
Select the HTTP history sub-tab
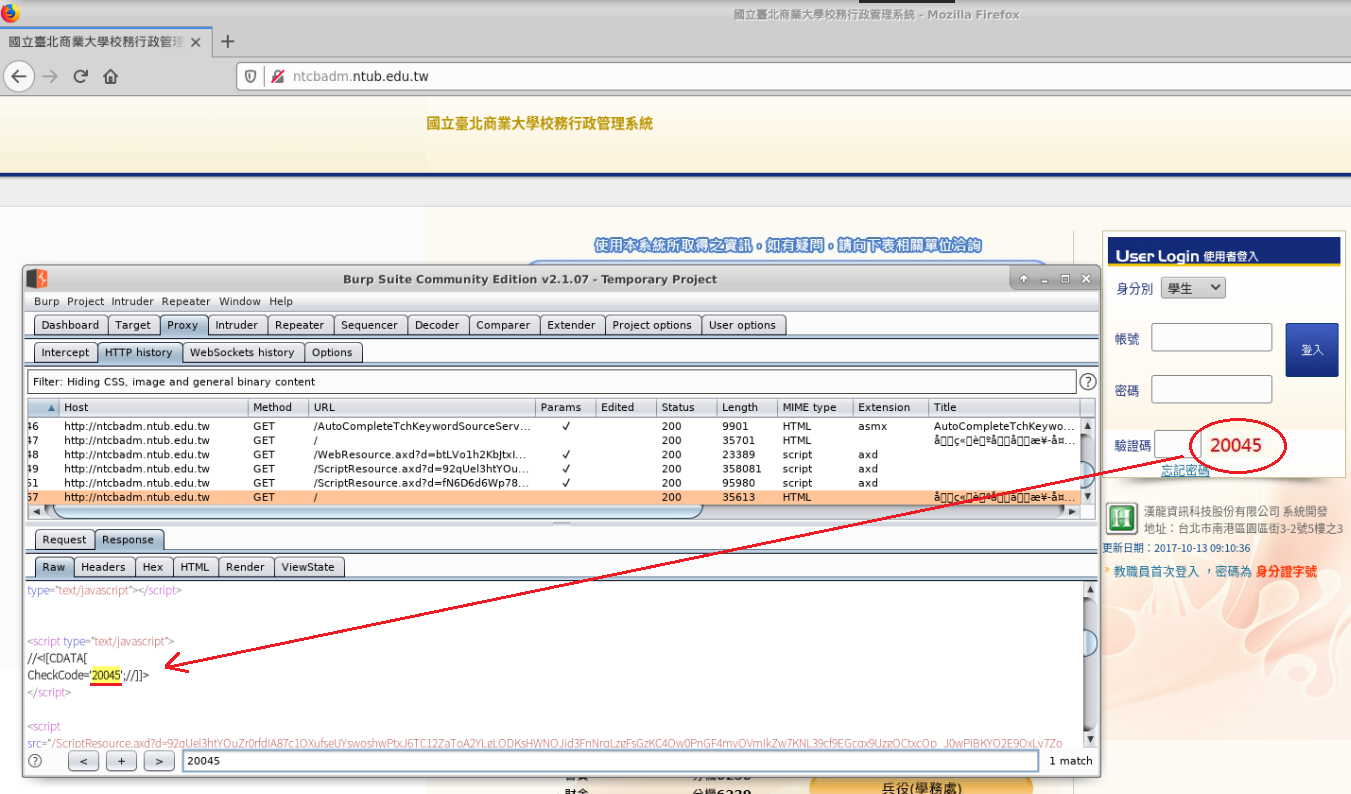tap(140, 352)
